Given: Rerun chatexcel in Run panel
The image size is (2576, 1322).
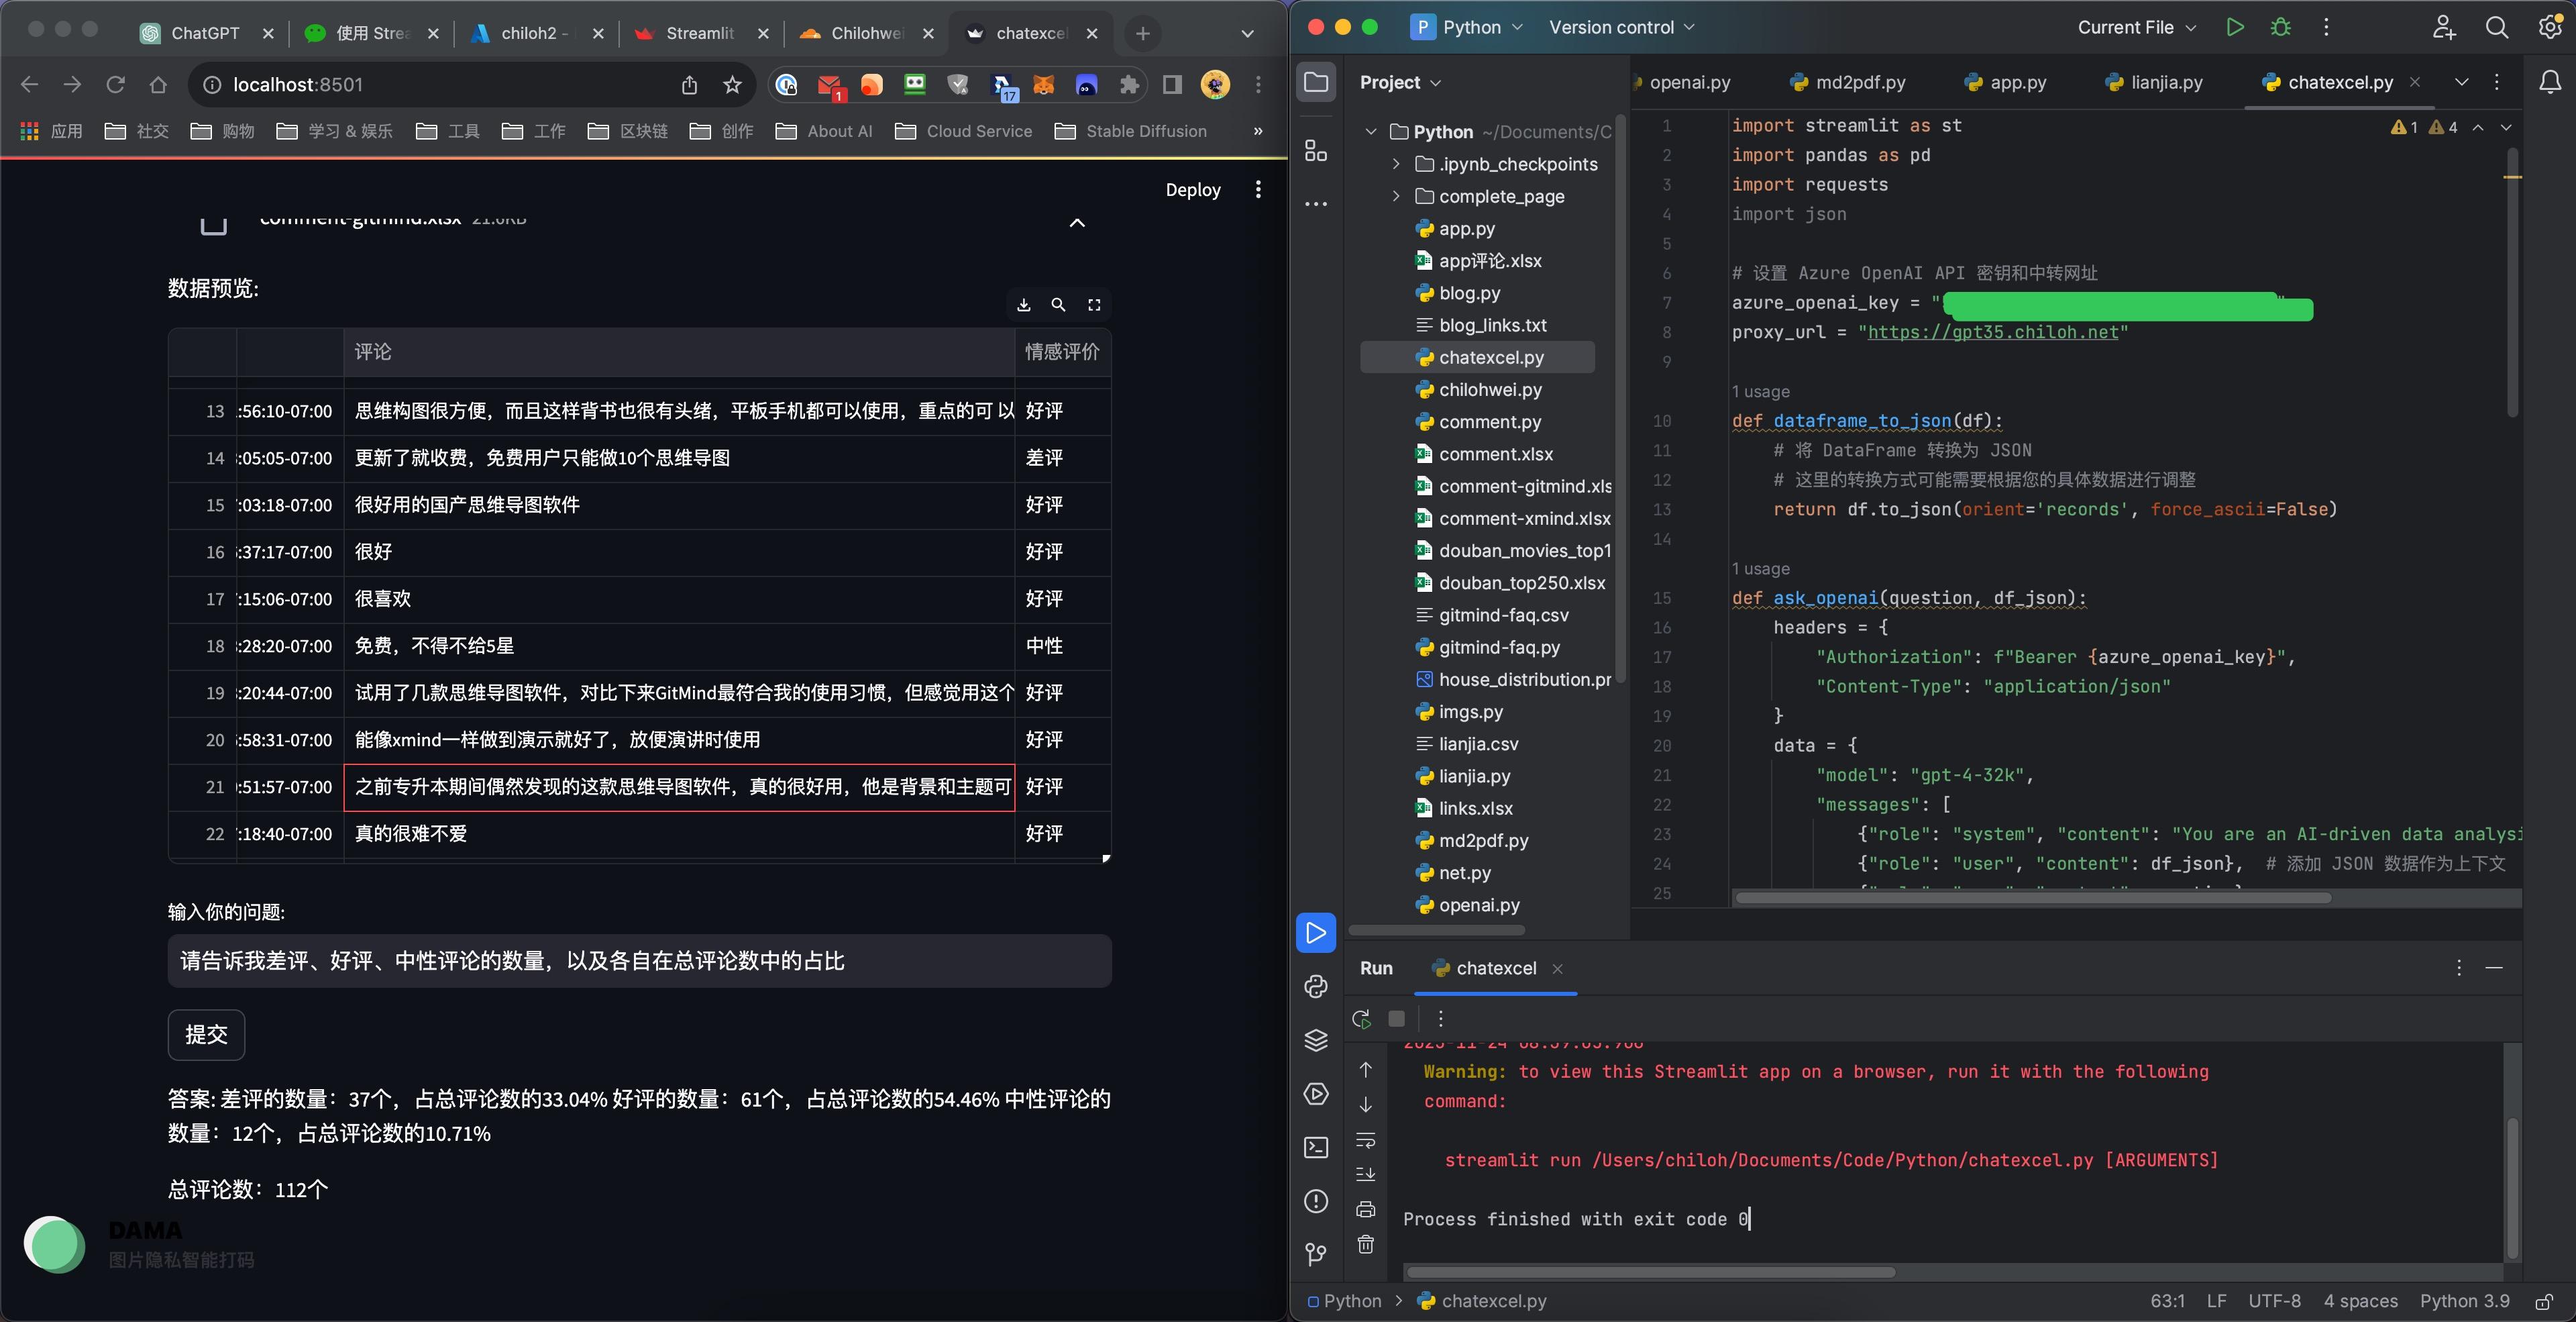Looking at the screenshot, I should click(x=1361, y=1019).
